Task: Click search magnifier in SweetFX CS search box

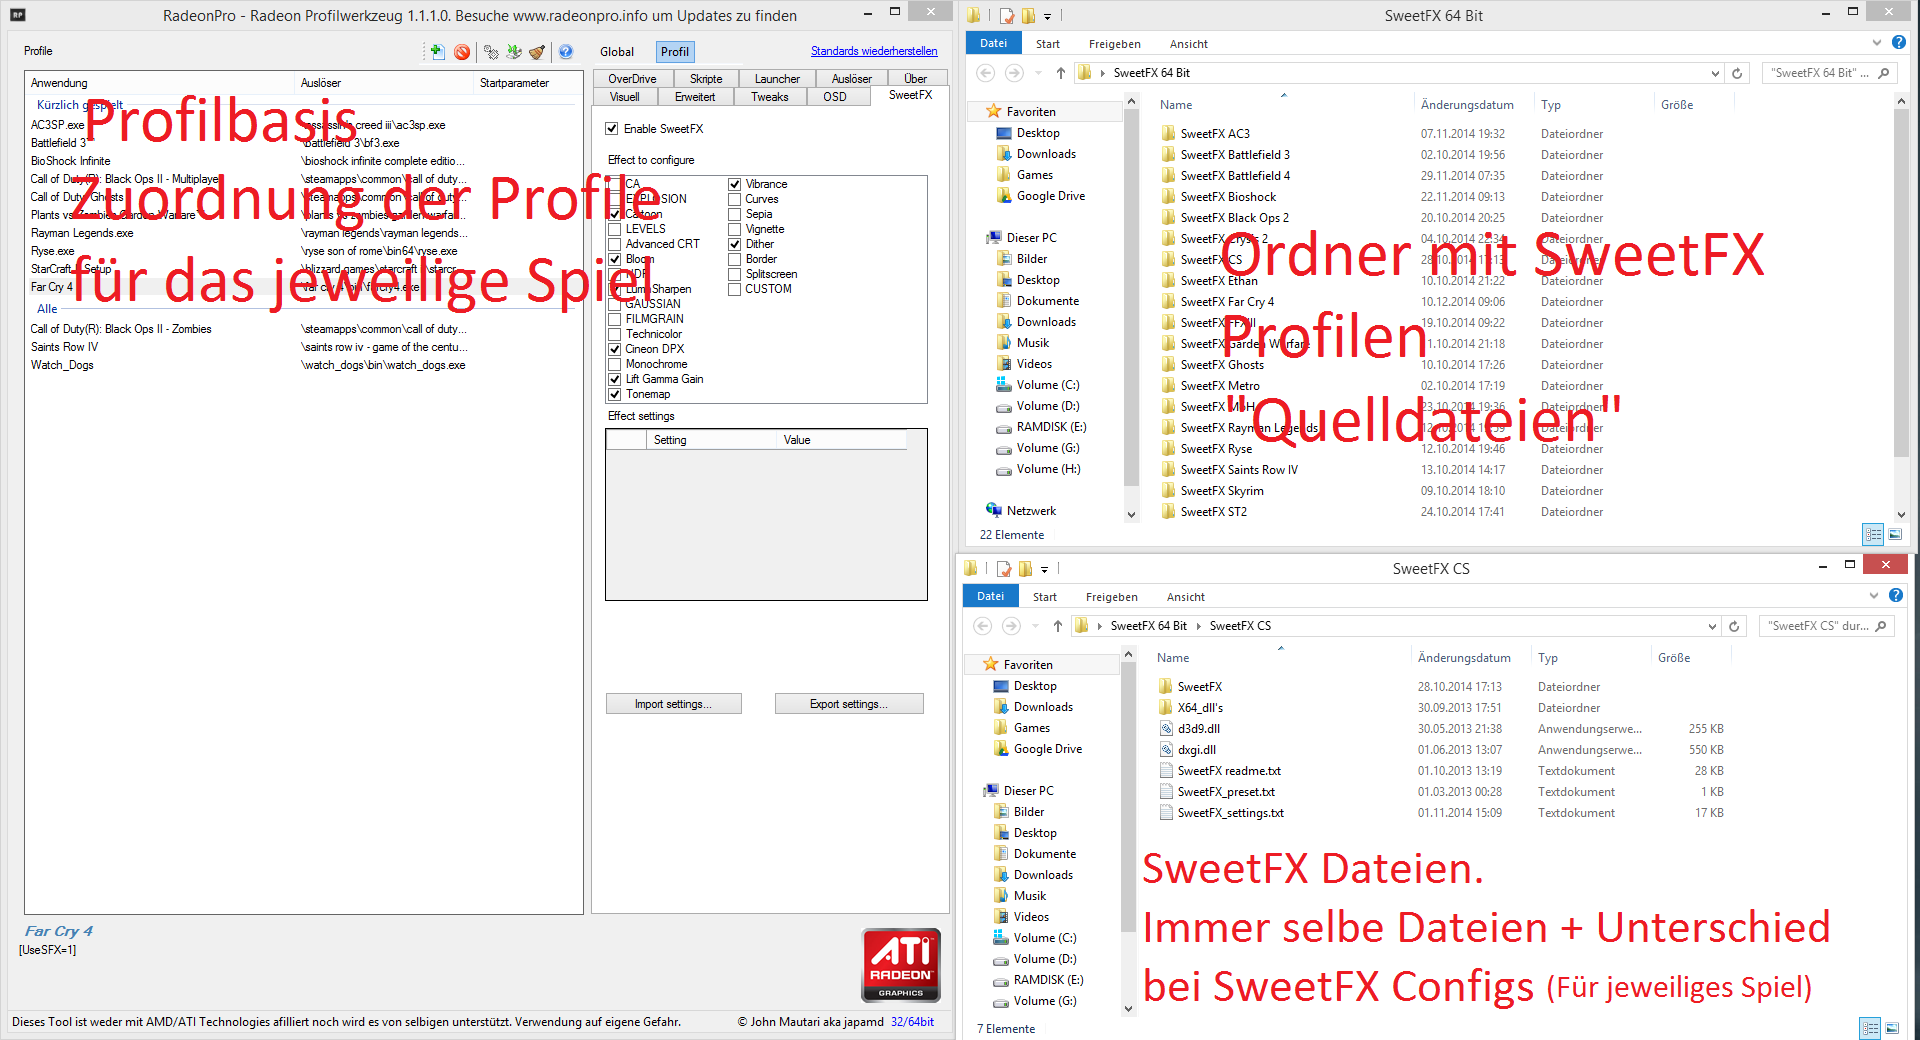Action: (1881, 626)
